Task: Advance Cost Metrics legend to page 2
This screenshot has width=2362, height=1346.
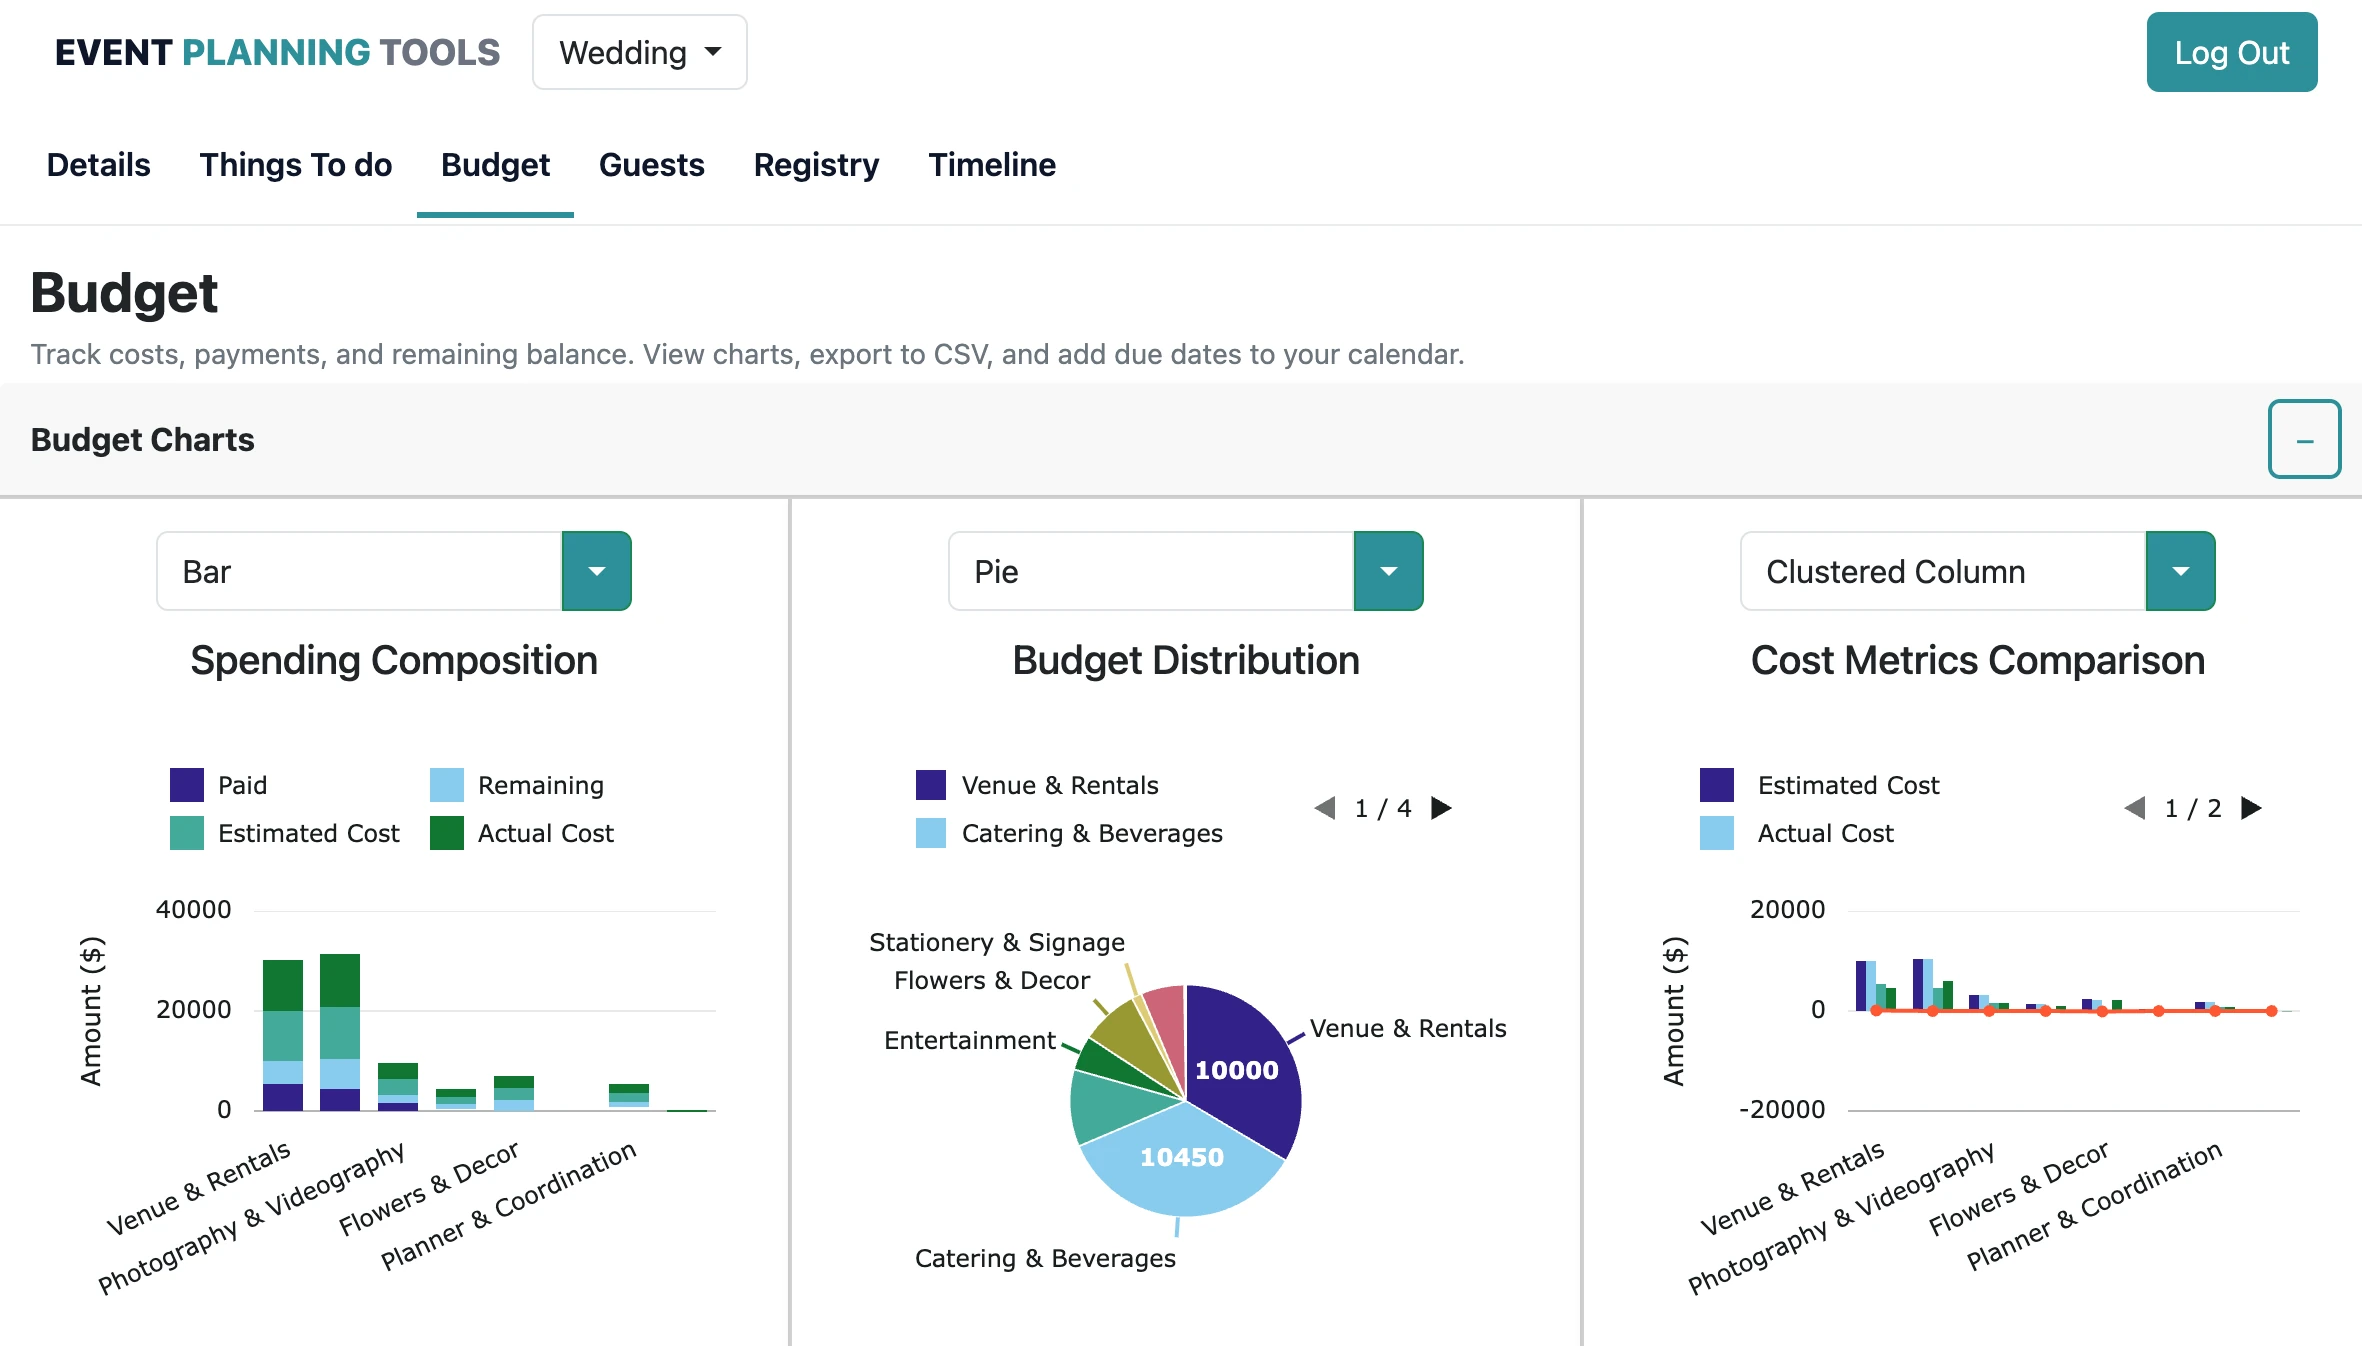Action: pyautogui.click(x=2250, y=808)
